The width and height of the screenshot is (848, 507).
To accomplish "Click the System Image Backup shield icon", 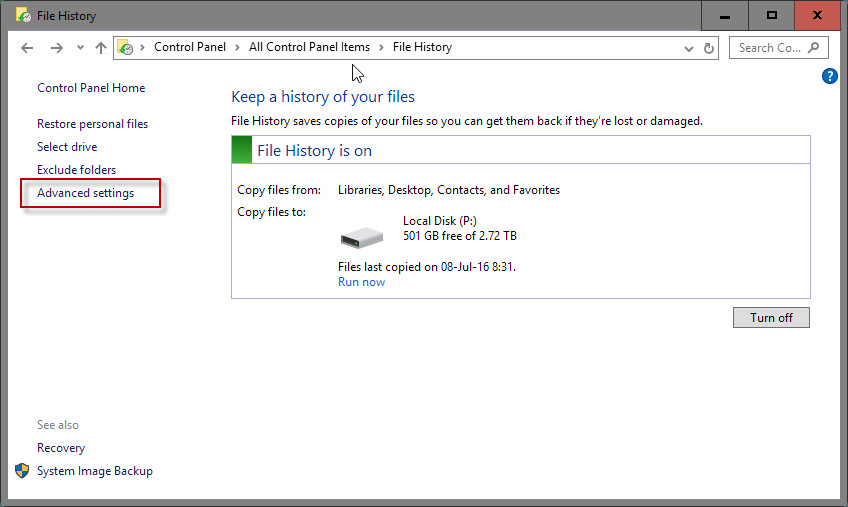I will pos(22,471).
